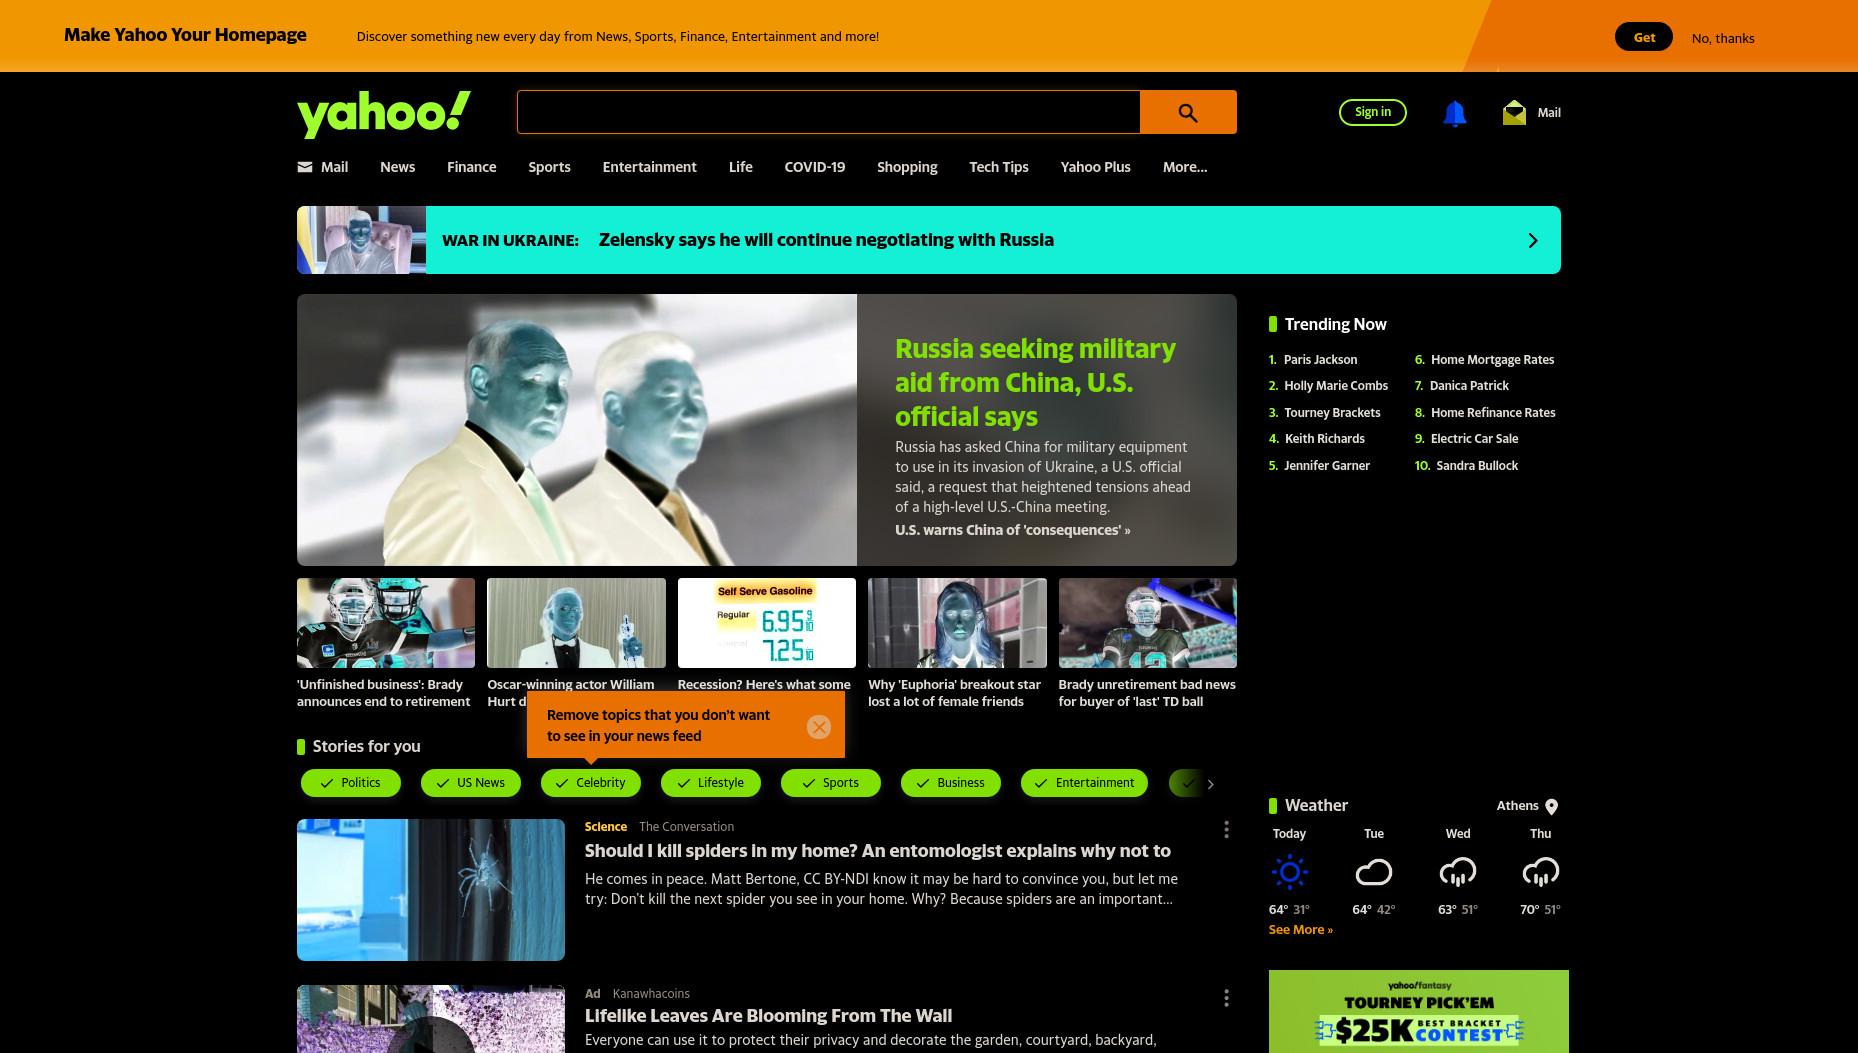Open trending topic Paris Jackson
1858x1053 pixels.
coord(1320,360)
